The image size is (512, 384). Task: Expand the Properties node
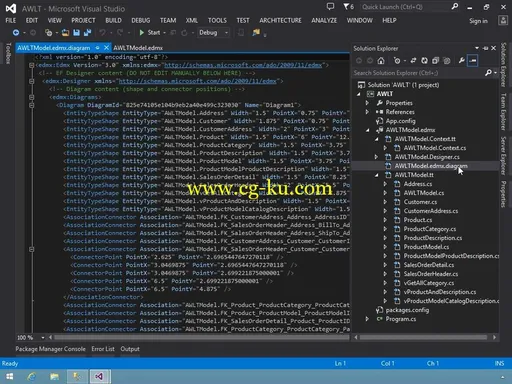[367, 103]
